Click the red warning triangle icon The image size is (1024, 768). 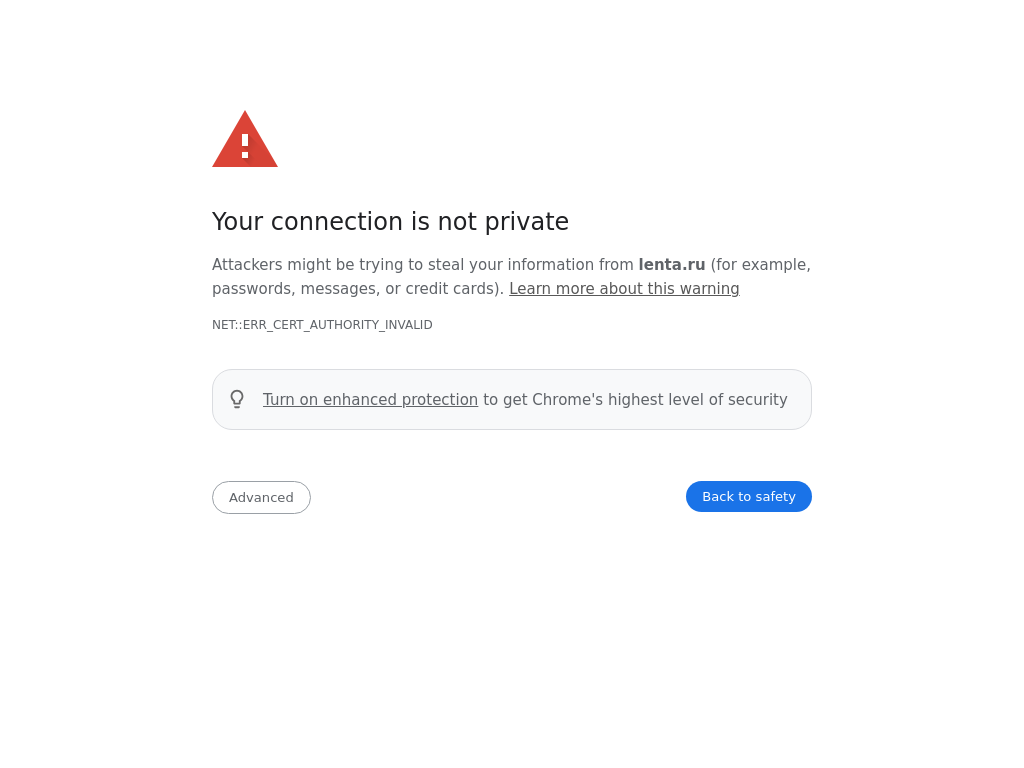tap(245, 140)
